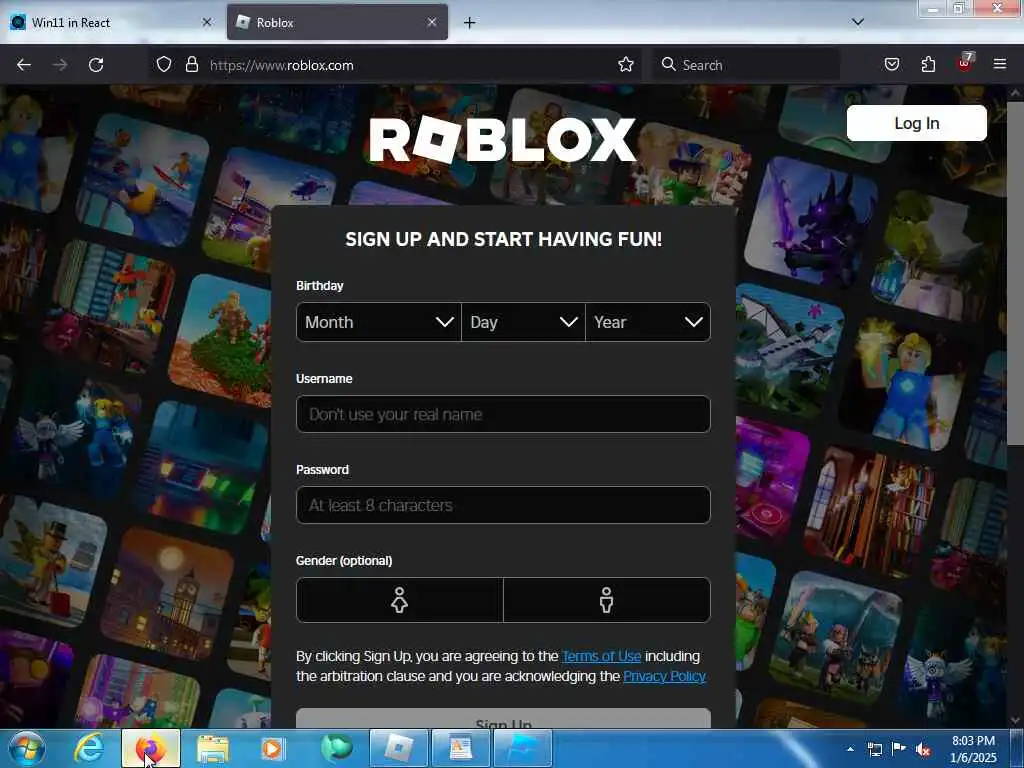Click the site security padlock icon

191,65
